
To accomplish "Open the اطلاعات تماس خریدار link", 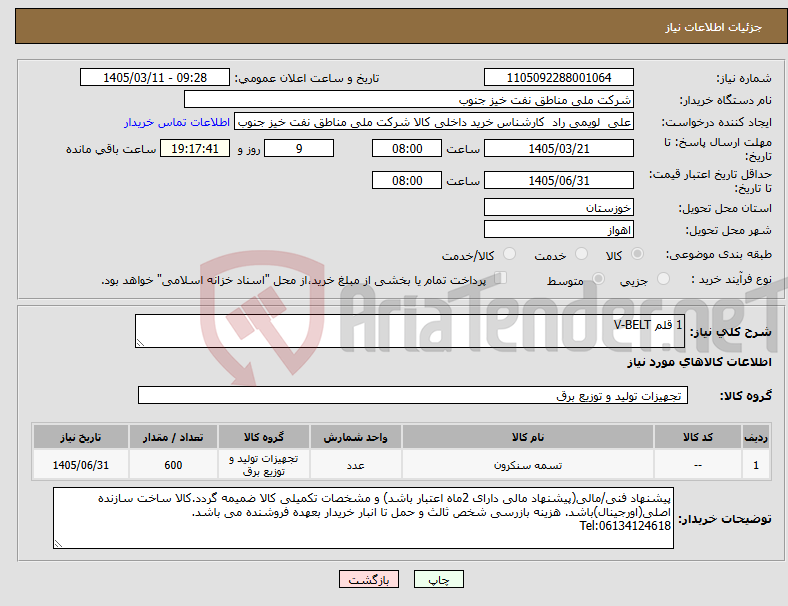I will (x=177, y=122).
